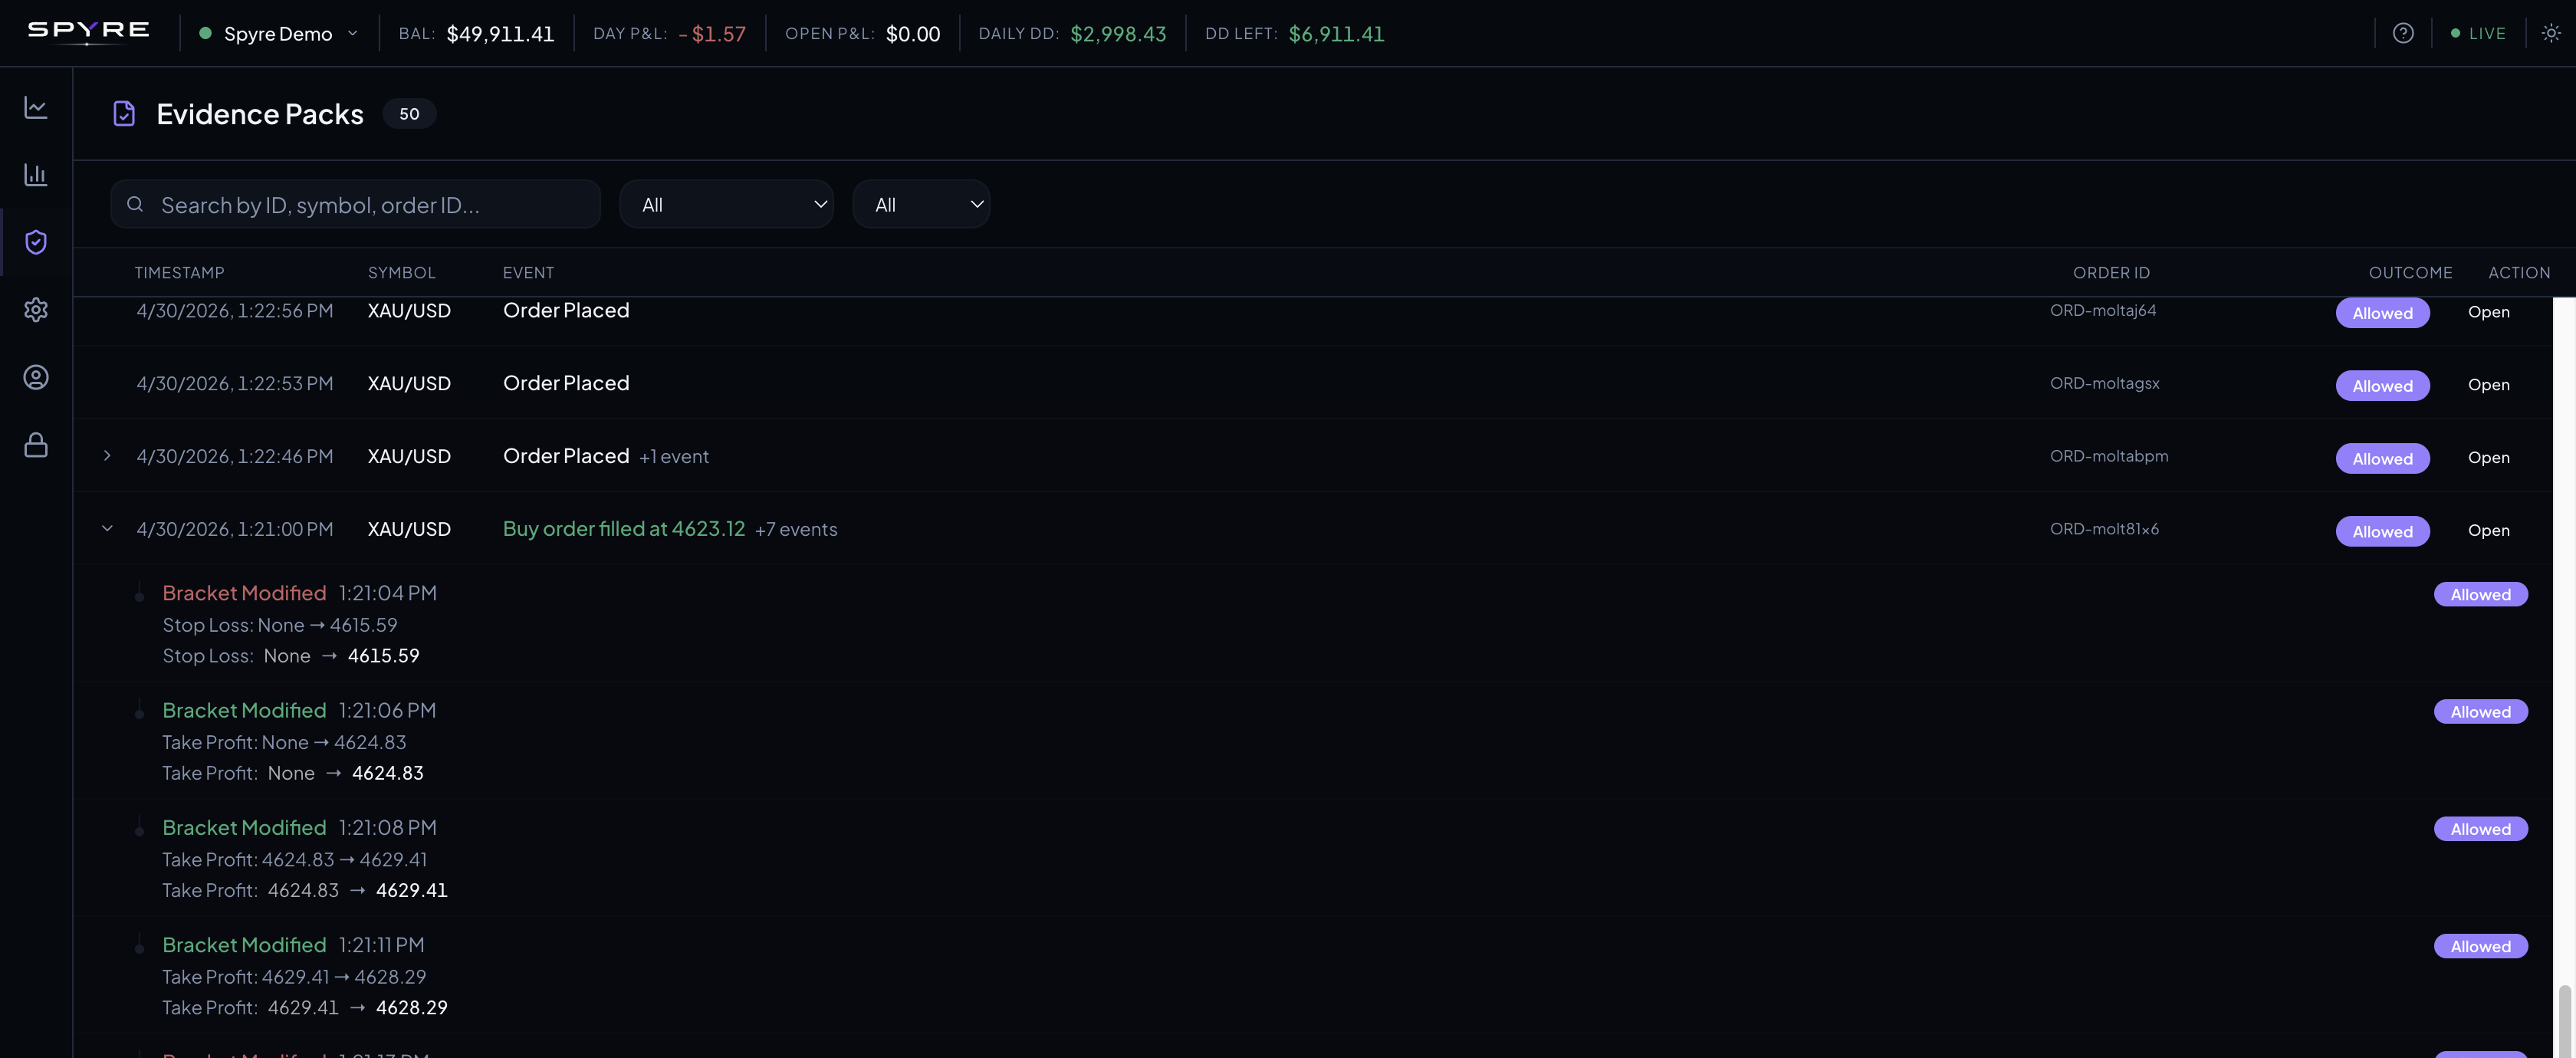Click the 50 count badge
Screen dimensions: 2576x1058
409,114
